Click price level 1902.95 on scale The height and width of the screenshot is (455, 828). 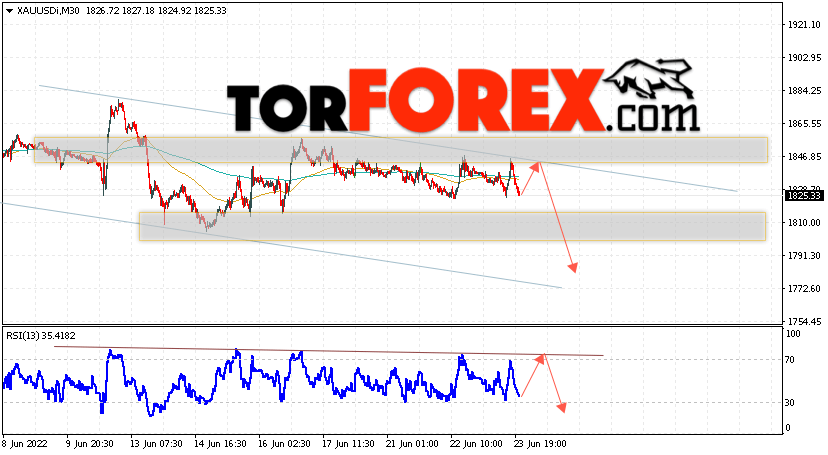(x=804, y=58)
